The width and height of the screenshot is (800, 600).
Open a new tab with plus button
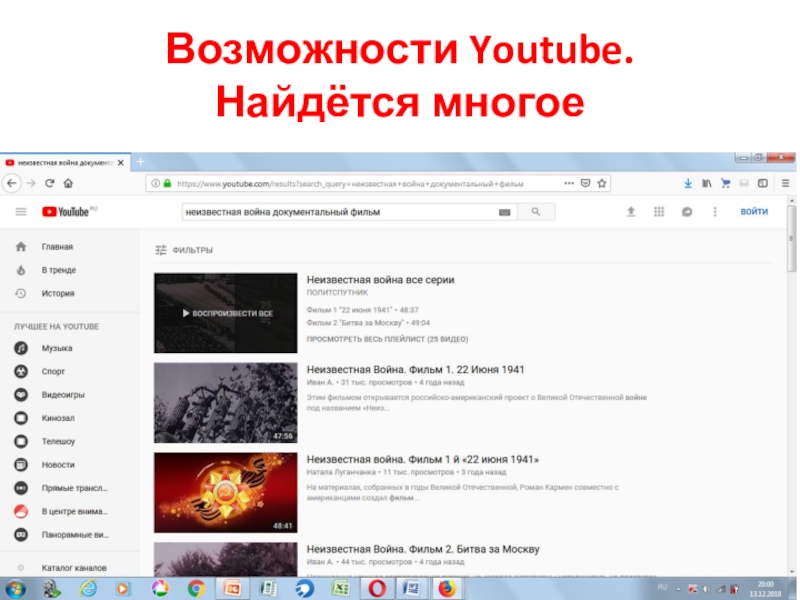pos(140,162)
